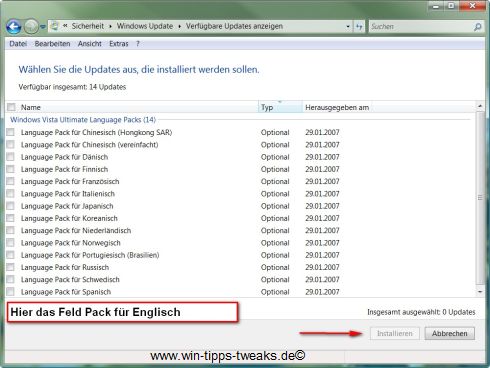Sort by Herausgegeben am column header
The width and height of the screenshot is (490, 368).
pyautogui.click(x=337, y=107)
